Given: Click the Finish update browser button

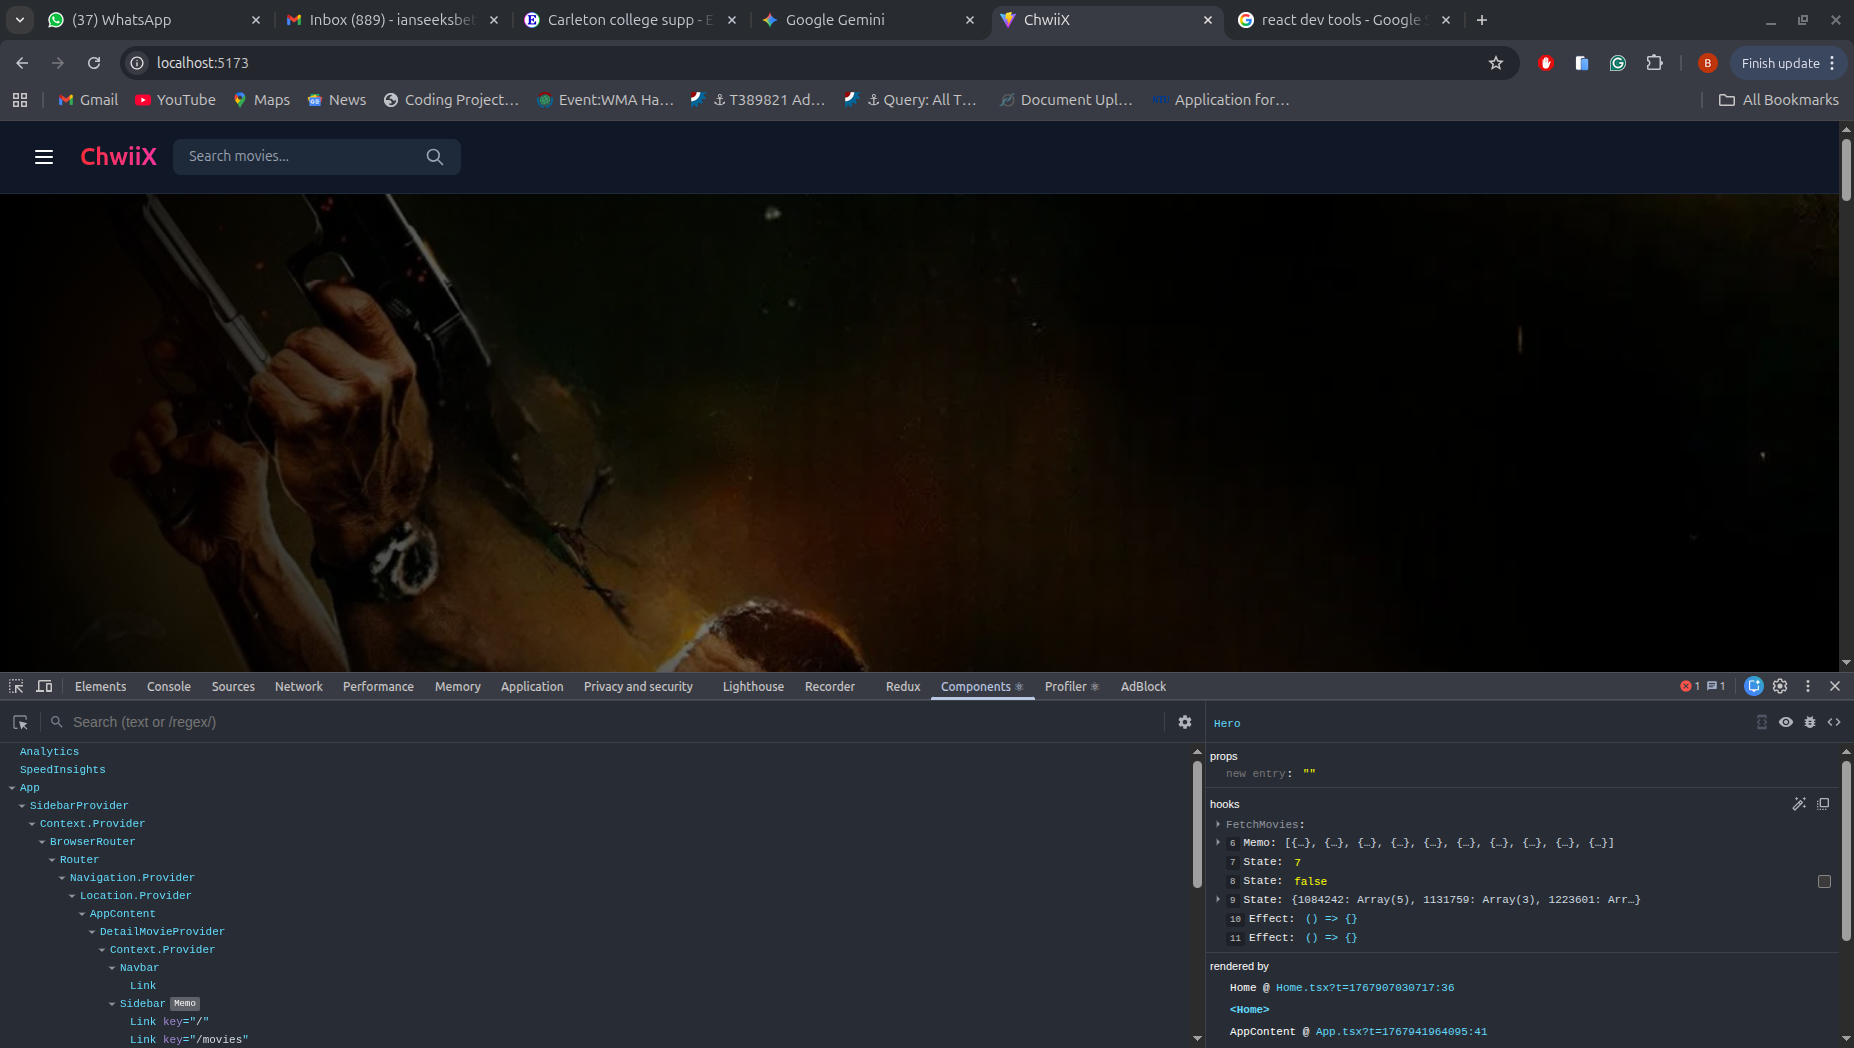Looking at the screenshot, I should [1780, 62].
